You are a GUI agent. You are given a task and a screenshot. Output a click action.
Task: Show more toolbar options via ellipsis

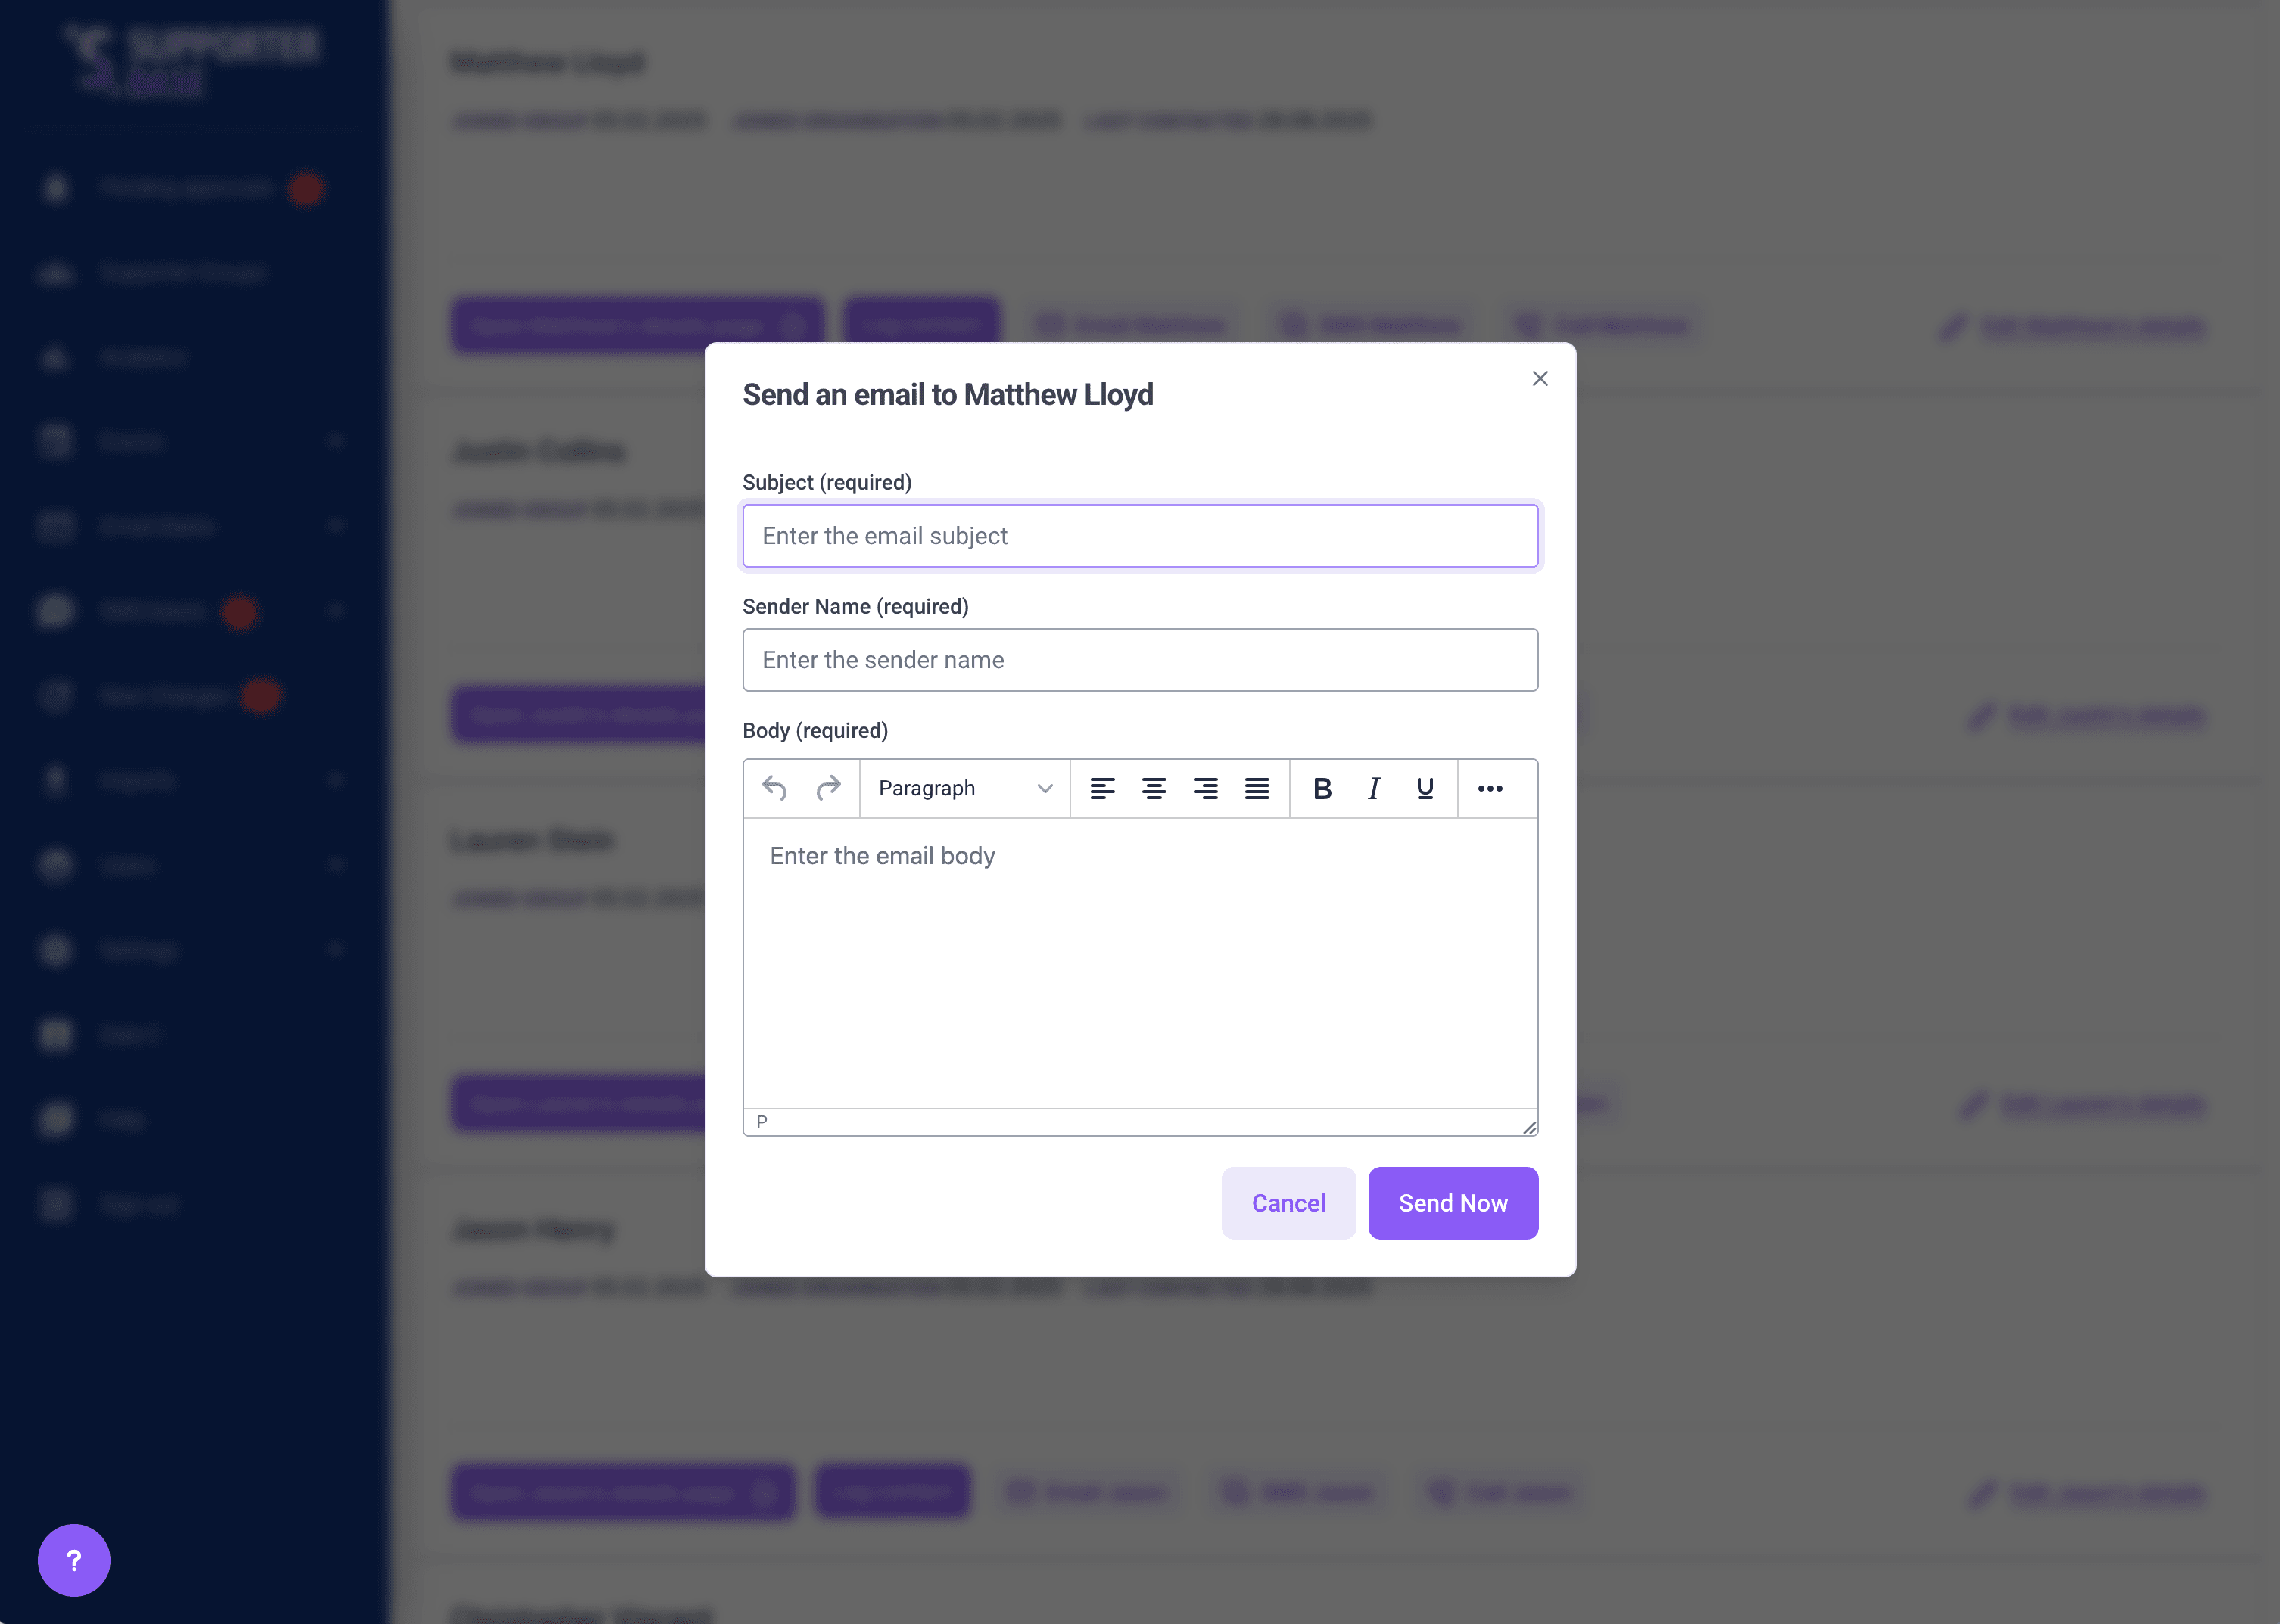point(1490,789)
